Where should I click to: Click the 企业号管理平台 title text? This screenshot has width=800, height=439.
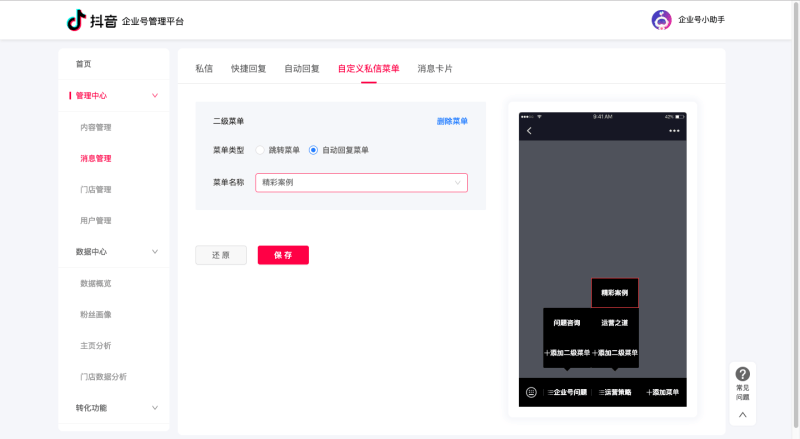[x=153, y=21]
